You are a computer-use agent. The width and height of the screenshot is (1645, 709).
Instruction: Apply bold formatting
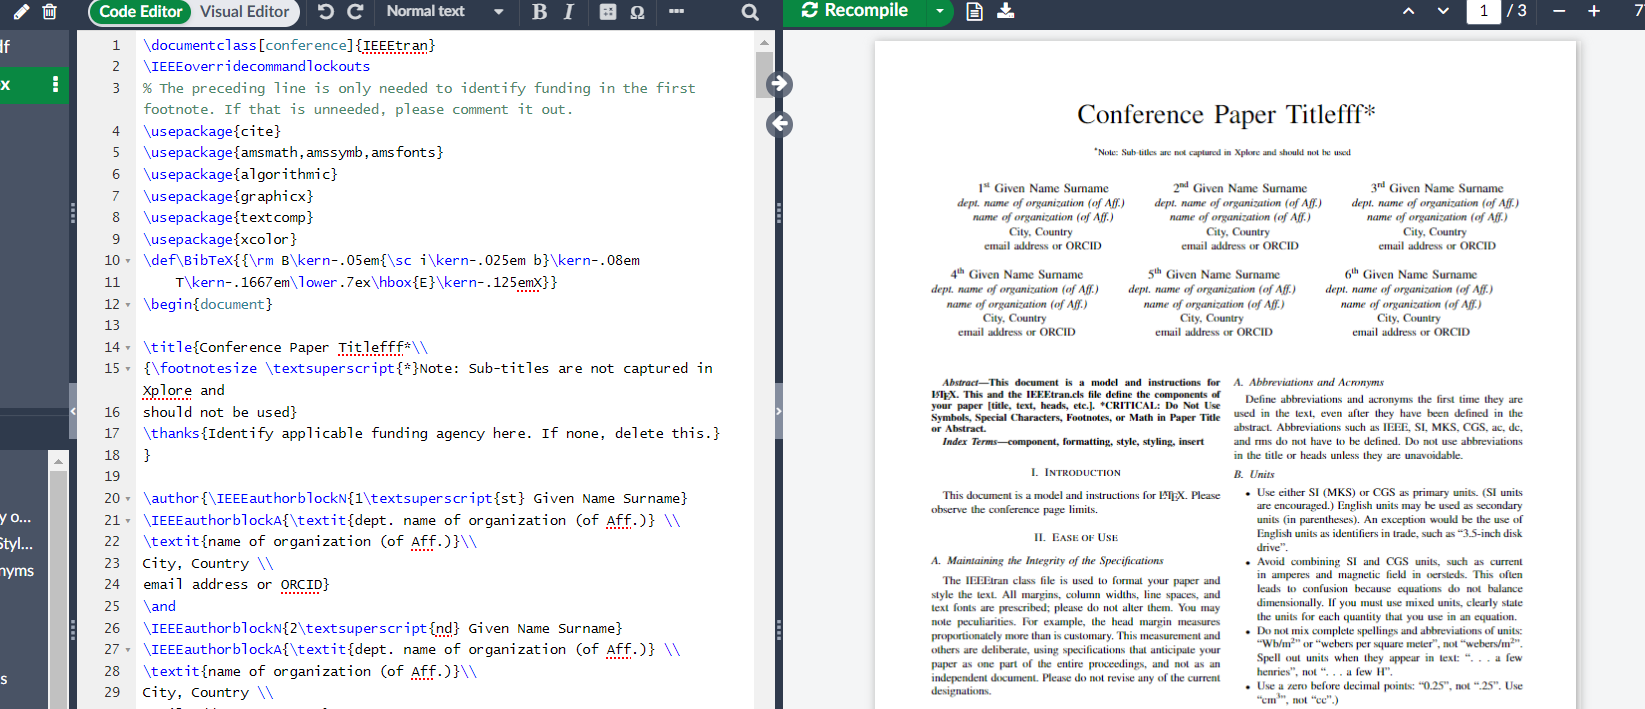[539, 12]
